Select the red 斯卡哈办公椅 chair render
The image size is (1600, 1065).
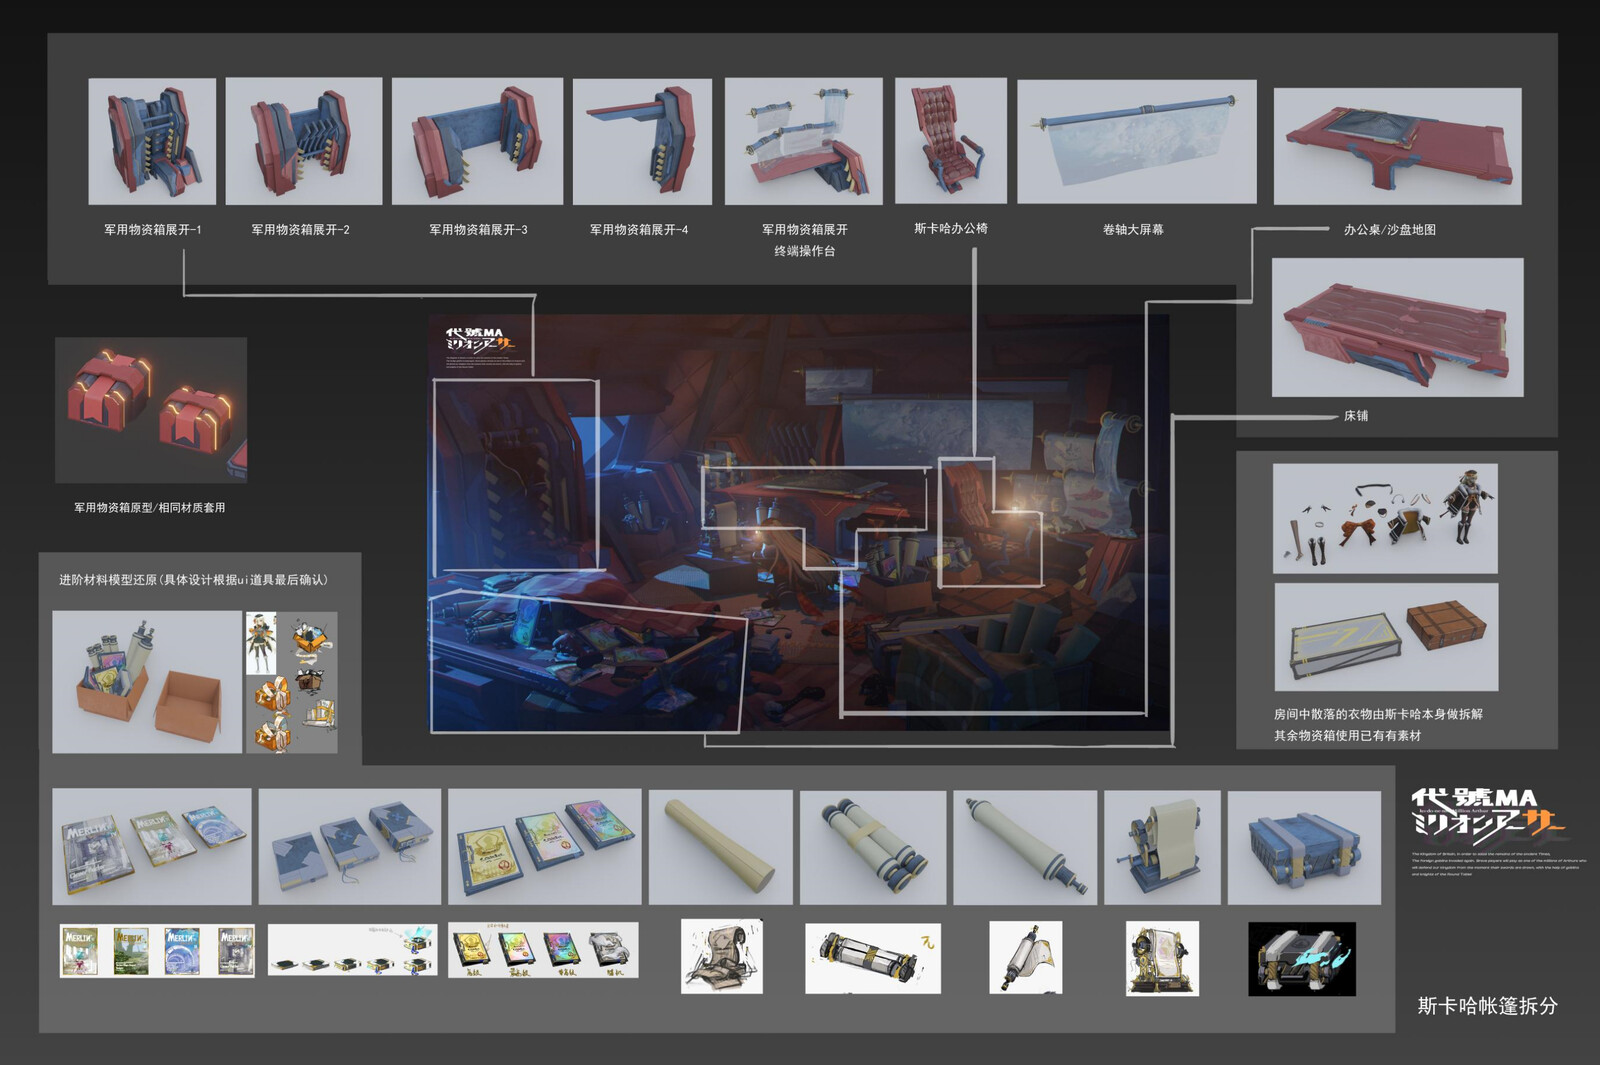pyautogui.click(x=951, y=141)
